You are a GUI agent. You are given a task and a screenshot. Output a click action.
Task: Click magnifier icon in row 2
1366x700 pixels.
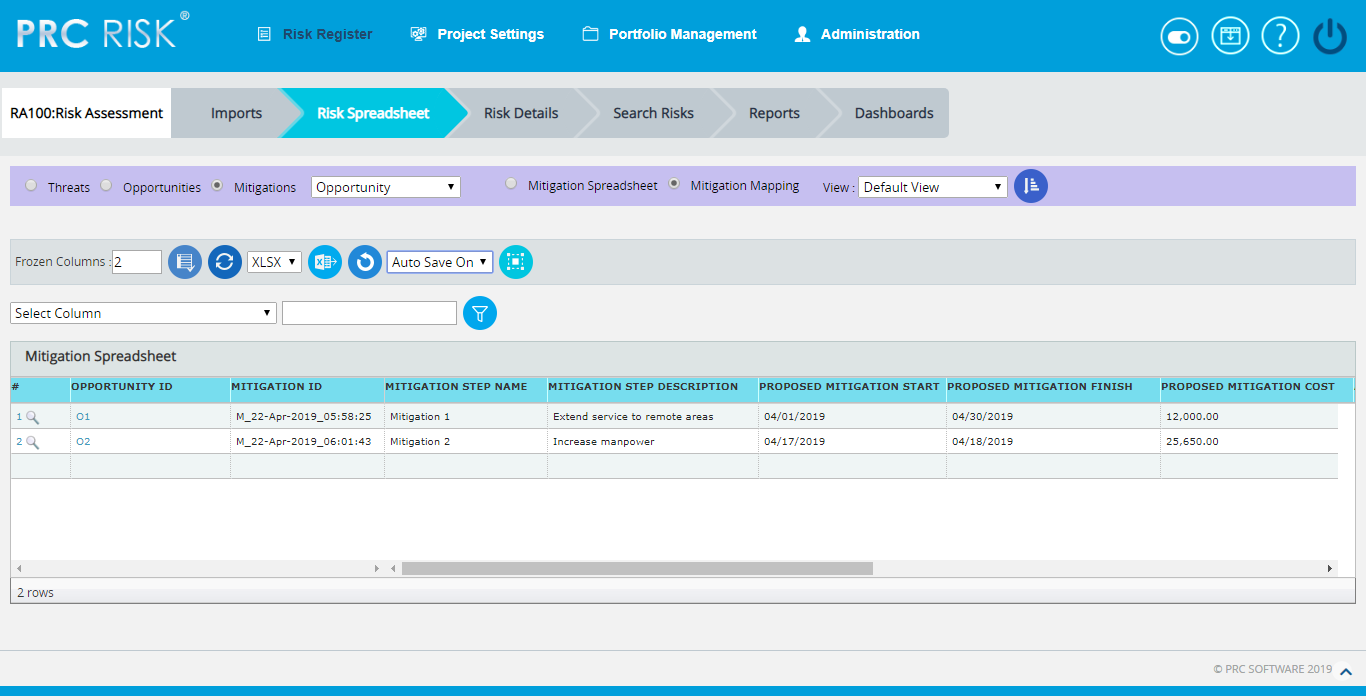[33, 442]
